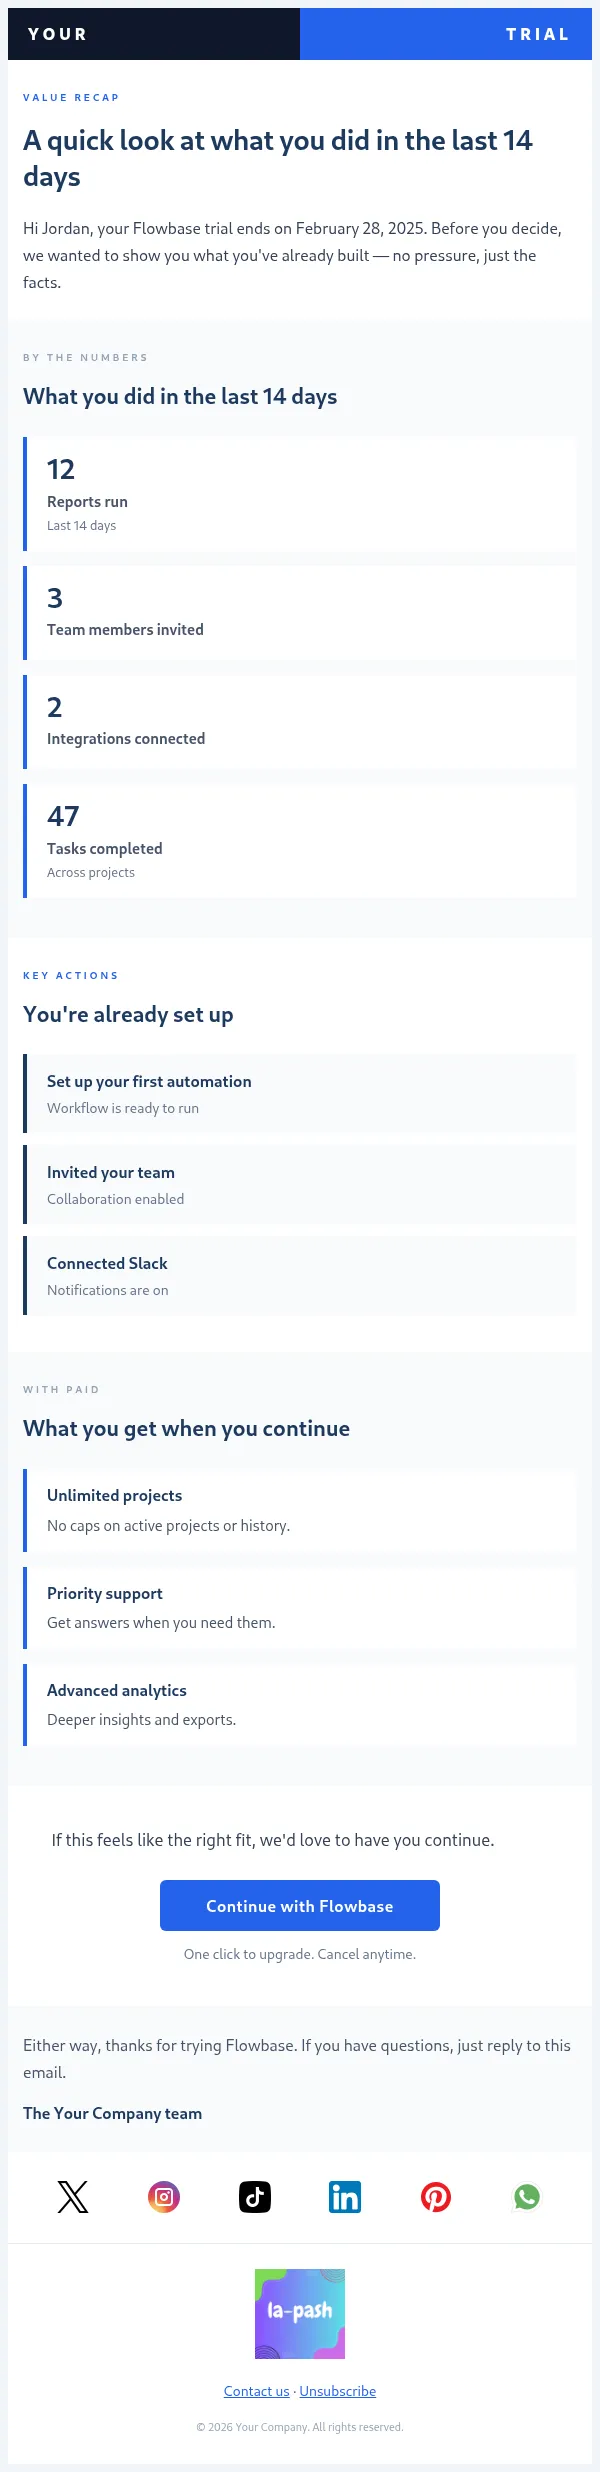
Task: Visit the LinkedIn social icon
Action: pos(345,2197)
